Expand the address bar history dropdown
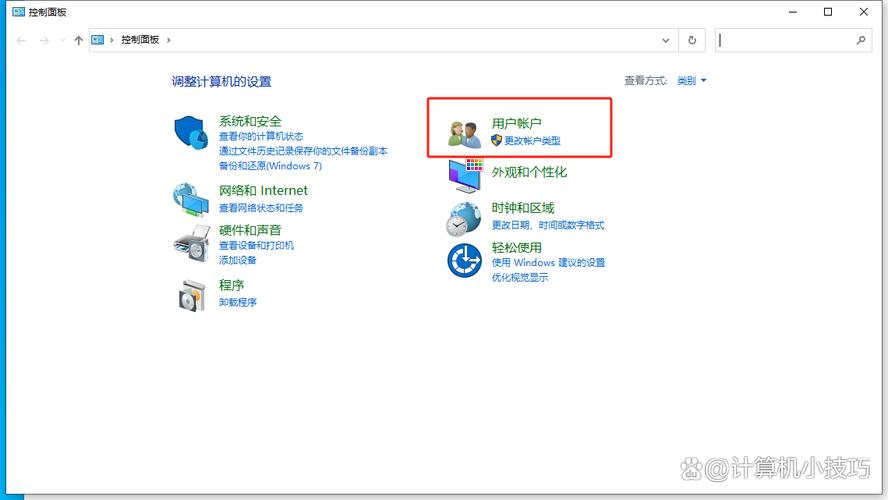 pyautogui.click(x=666, y=40)
